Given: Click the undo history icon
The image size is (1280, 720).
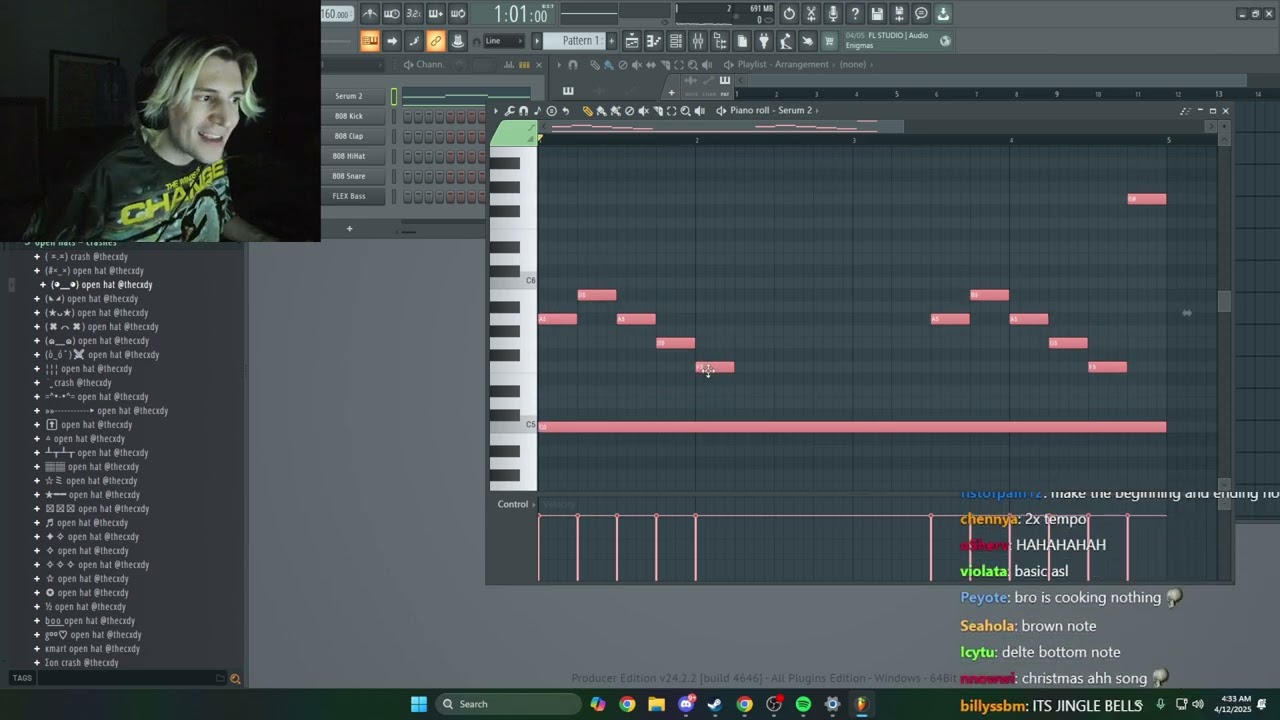Looking at the screenshot, I should pos(789,14).
